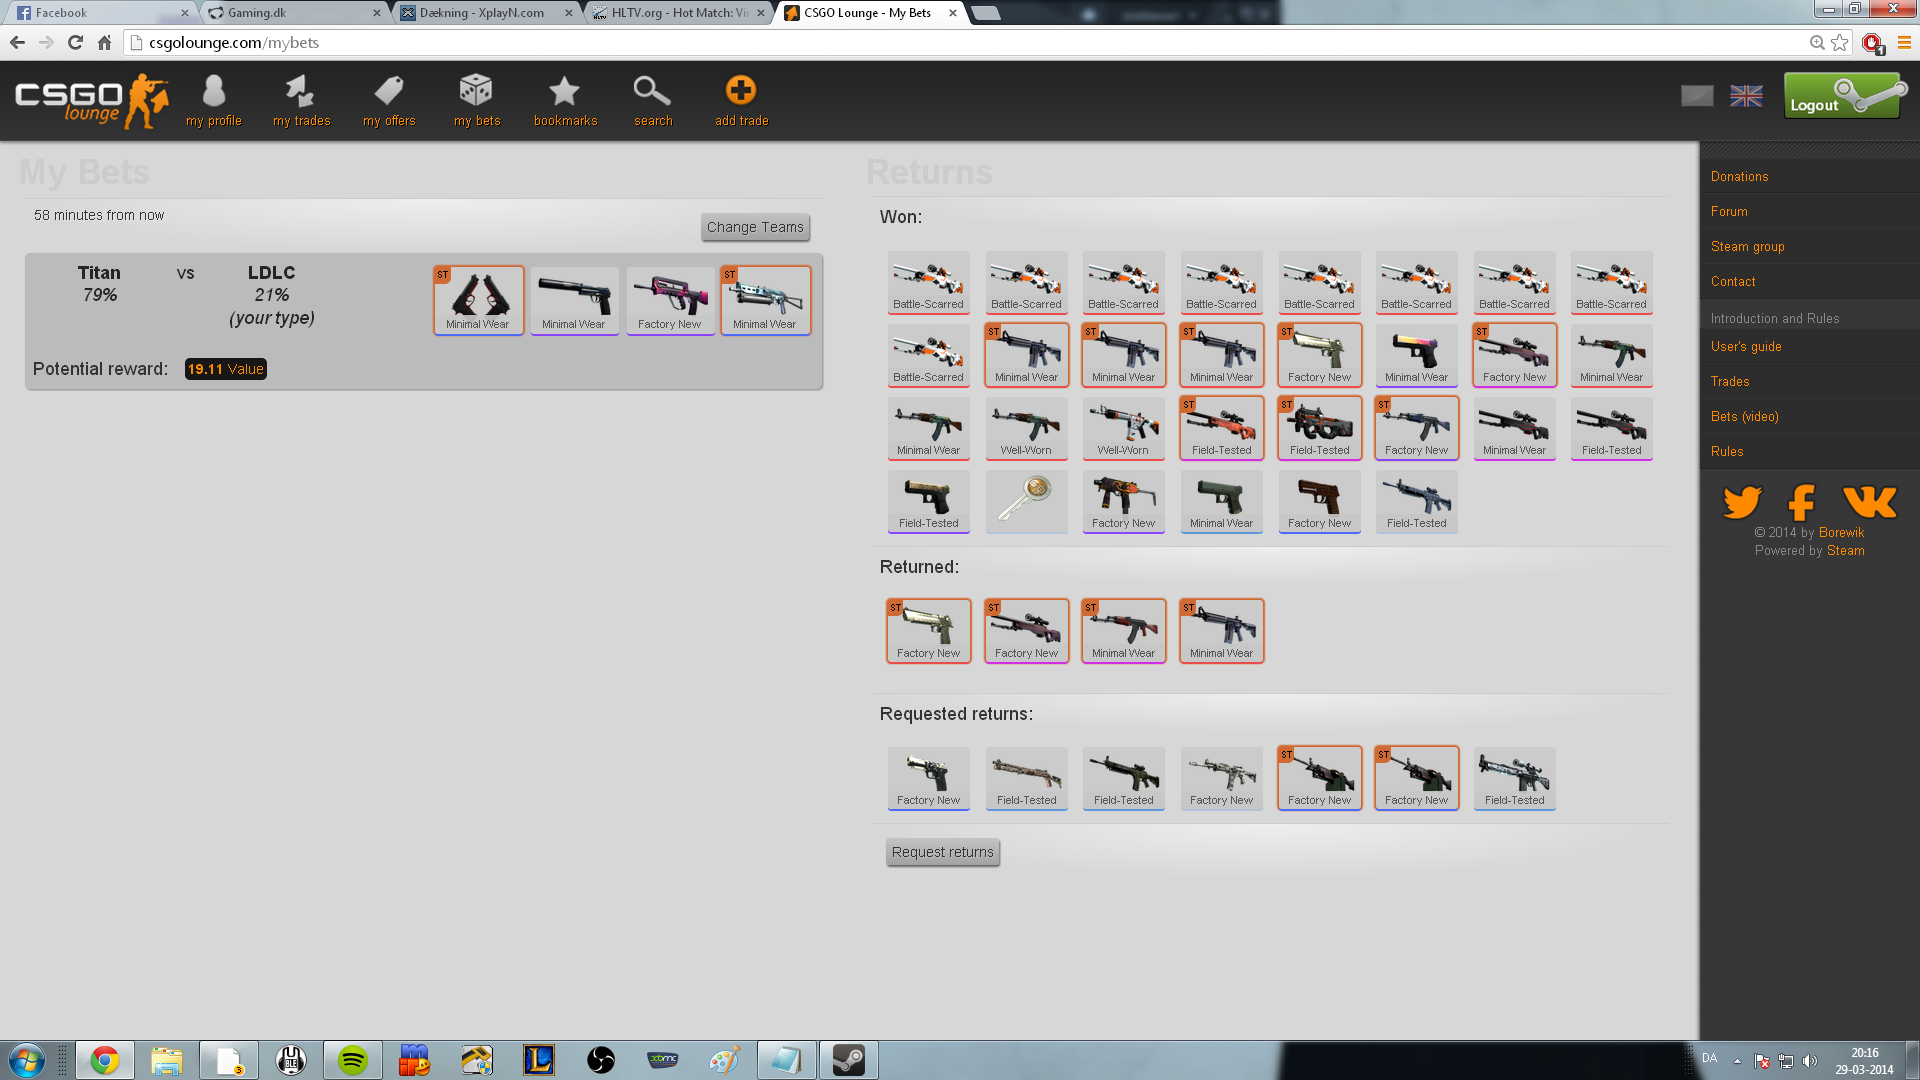Open the Forum link

pos(1729,211)
